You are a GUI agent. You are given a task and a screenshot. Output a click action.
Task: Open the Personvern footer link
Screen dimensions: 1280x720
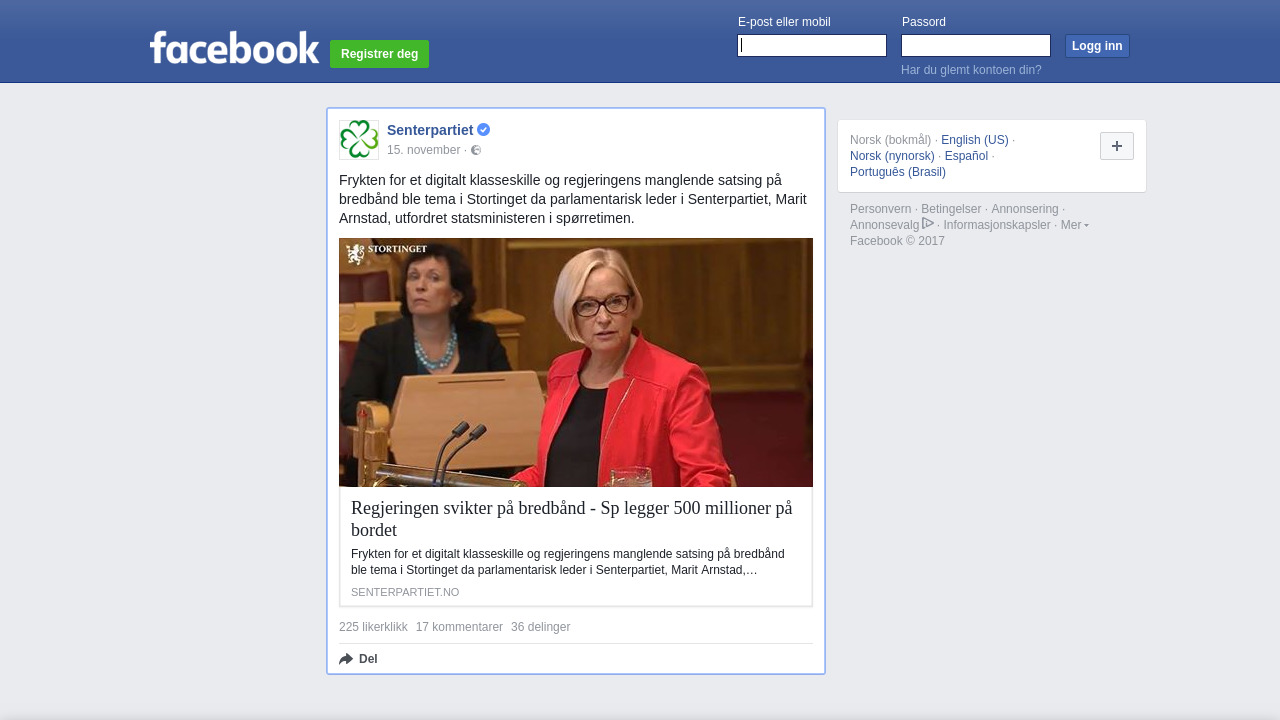(x=881, y=209)
